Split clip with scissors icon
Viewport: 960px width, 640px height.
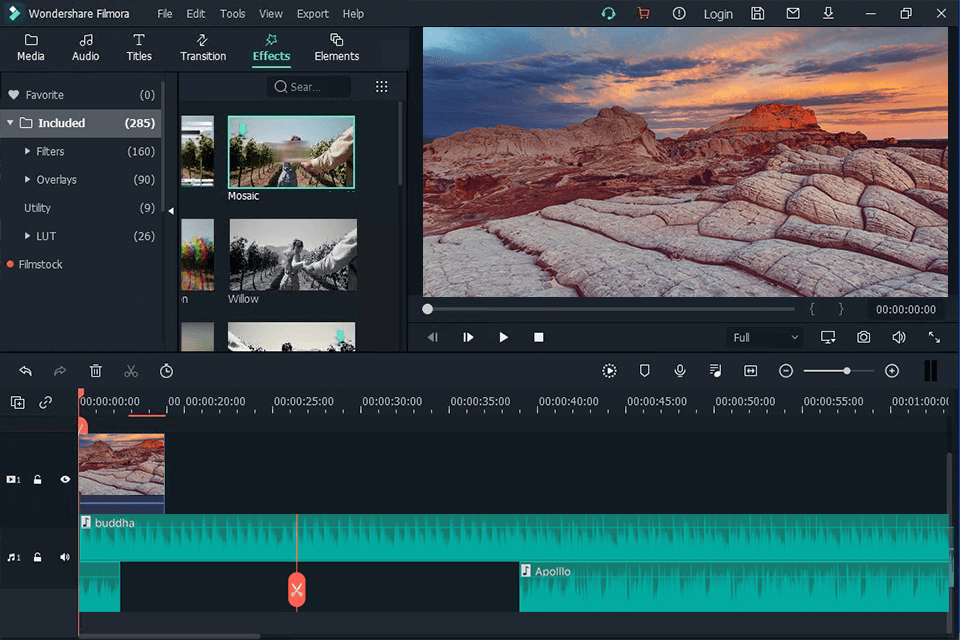coord(131,371)
